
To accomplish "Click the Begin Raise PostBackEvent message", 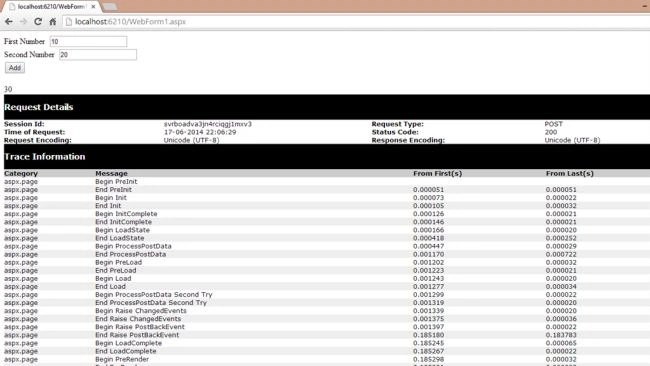I will tap(140, 327).
